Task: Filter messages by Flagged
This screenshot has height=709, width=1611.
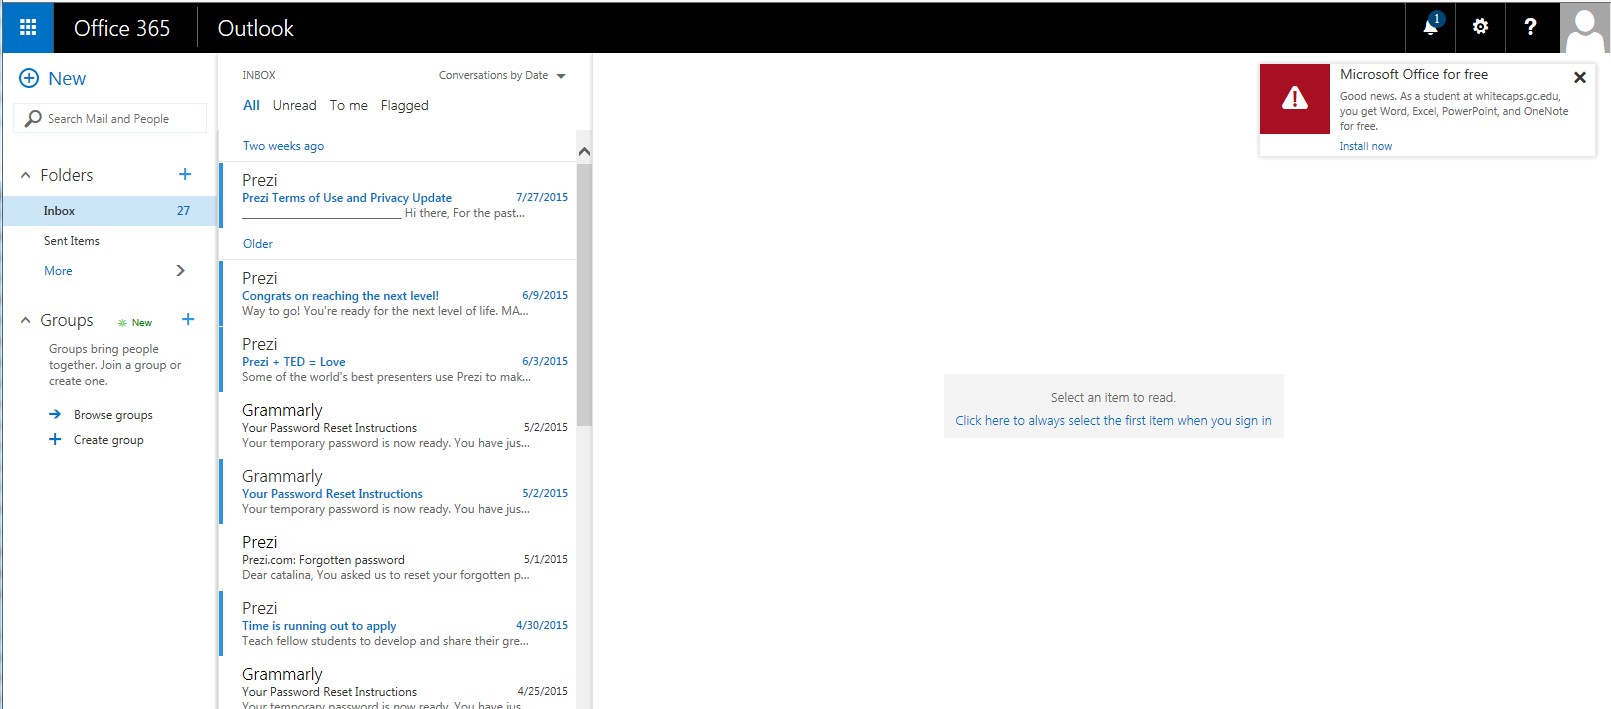Action: coord(405,105)
